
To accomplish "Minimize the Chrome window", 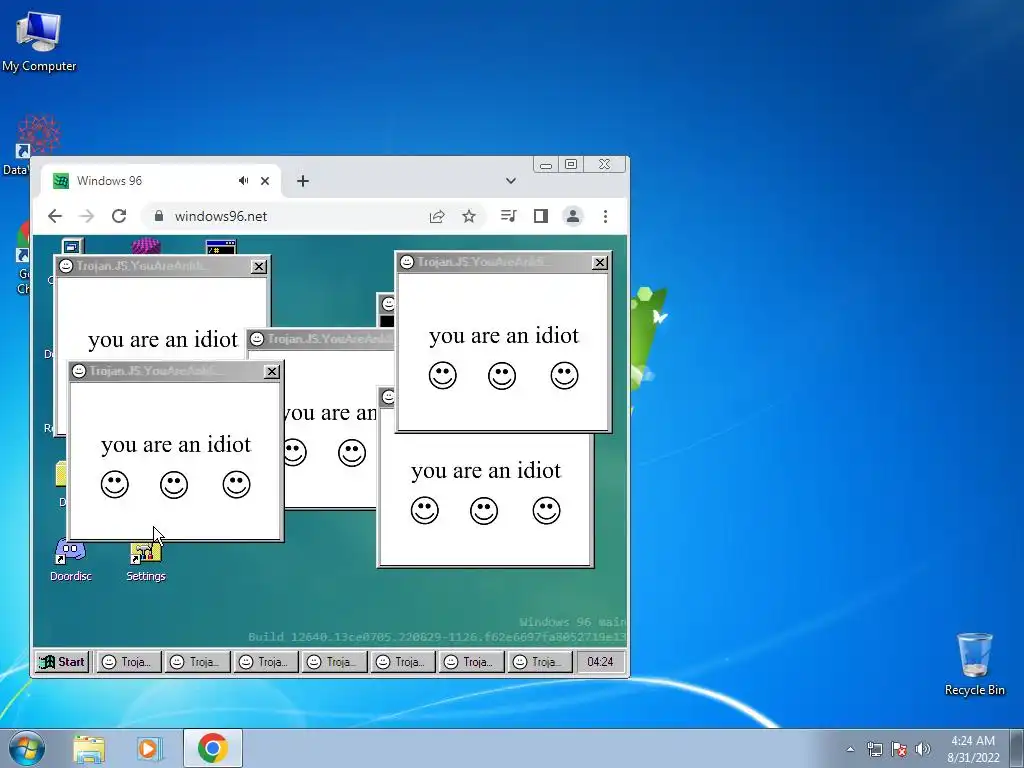I will click(x=546, y=165).
